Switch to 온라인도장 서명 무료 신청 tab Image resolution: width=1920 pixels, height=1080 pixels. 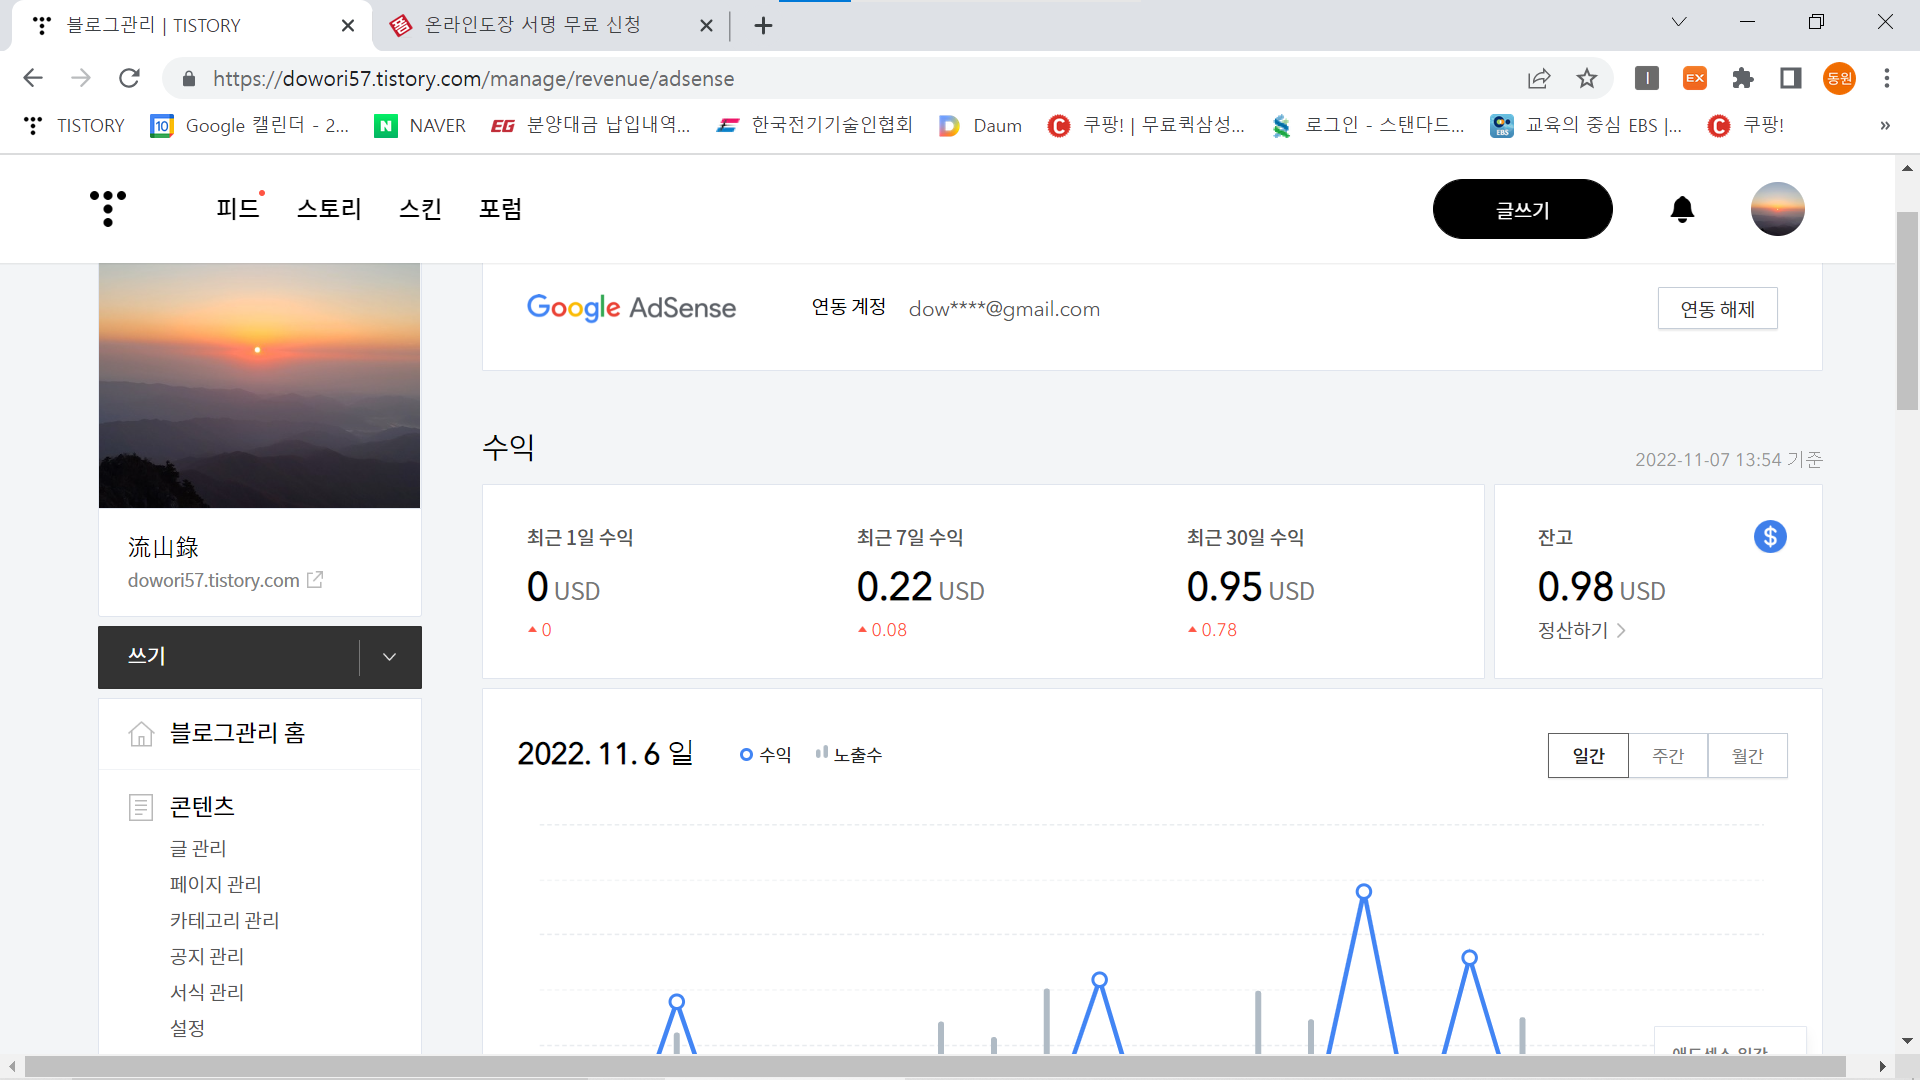click(x=533, y=25)
